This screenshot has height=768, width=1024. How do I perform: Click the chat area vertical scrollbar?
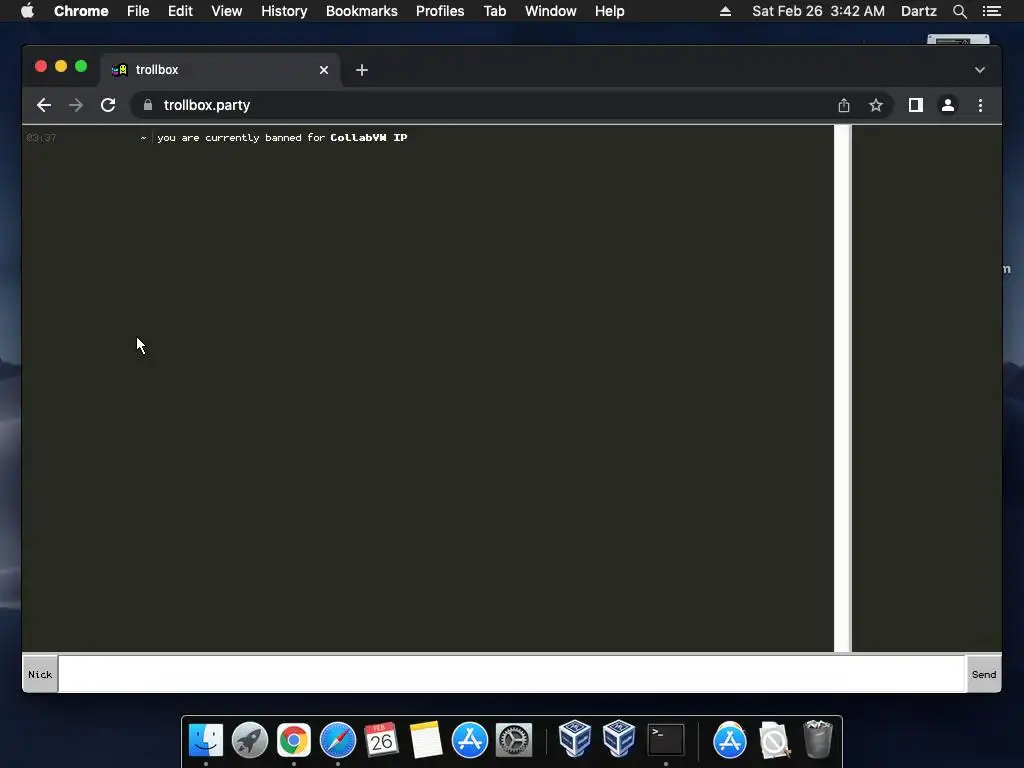[x=842, y=388]
